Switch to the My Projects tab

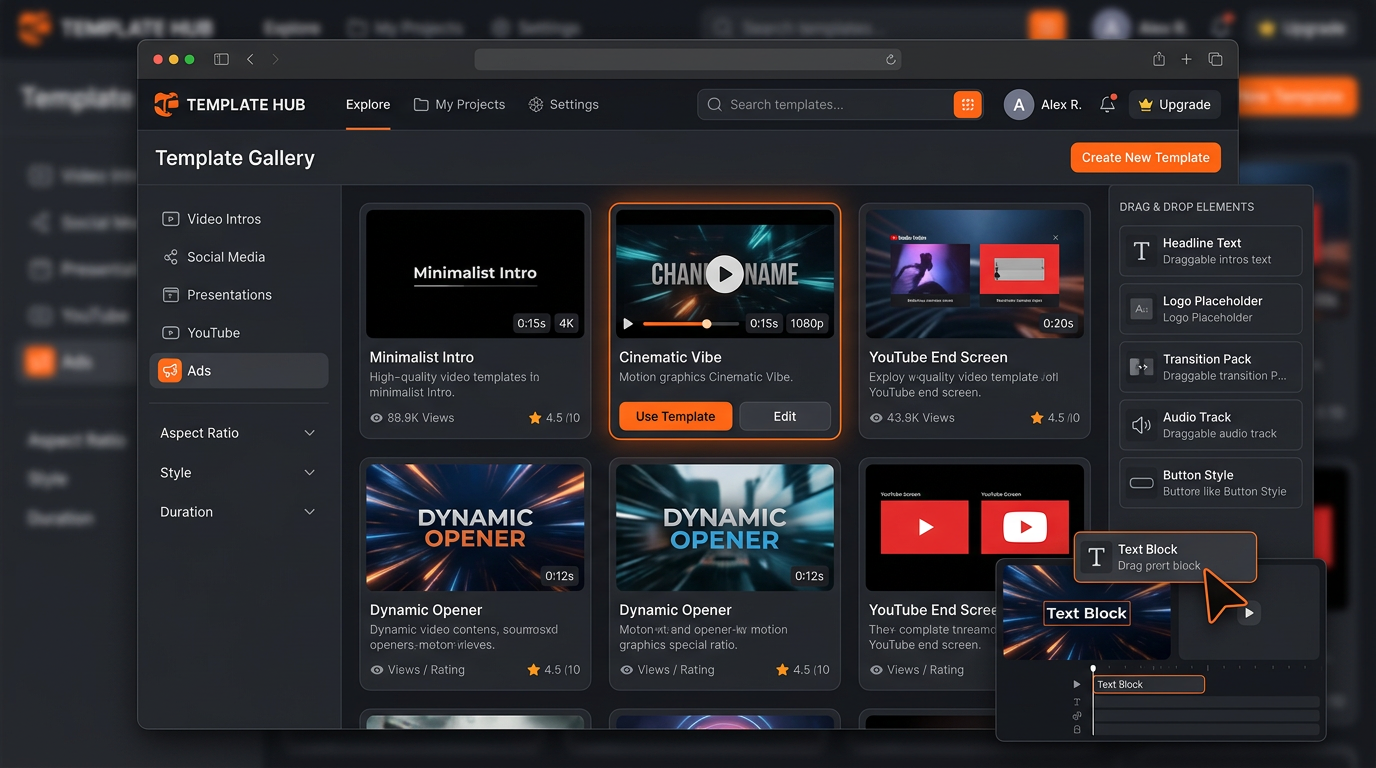coord(459,104)
